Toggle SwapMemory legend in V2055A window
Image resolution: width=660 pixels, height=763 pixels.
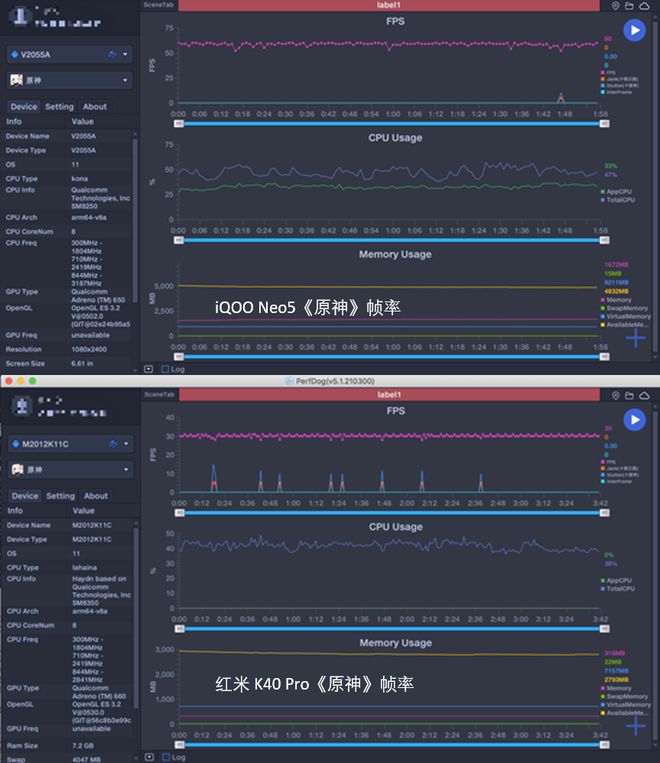[624, 308]
